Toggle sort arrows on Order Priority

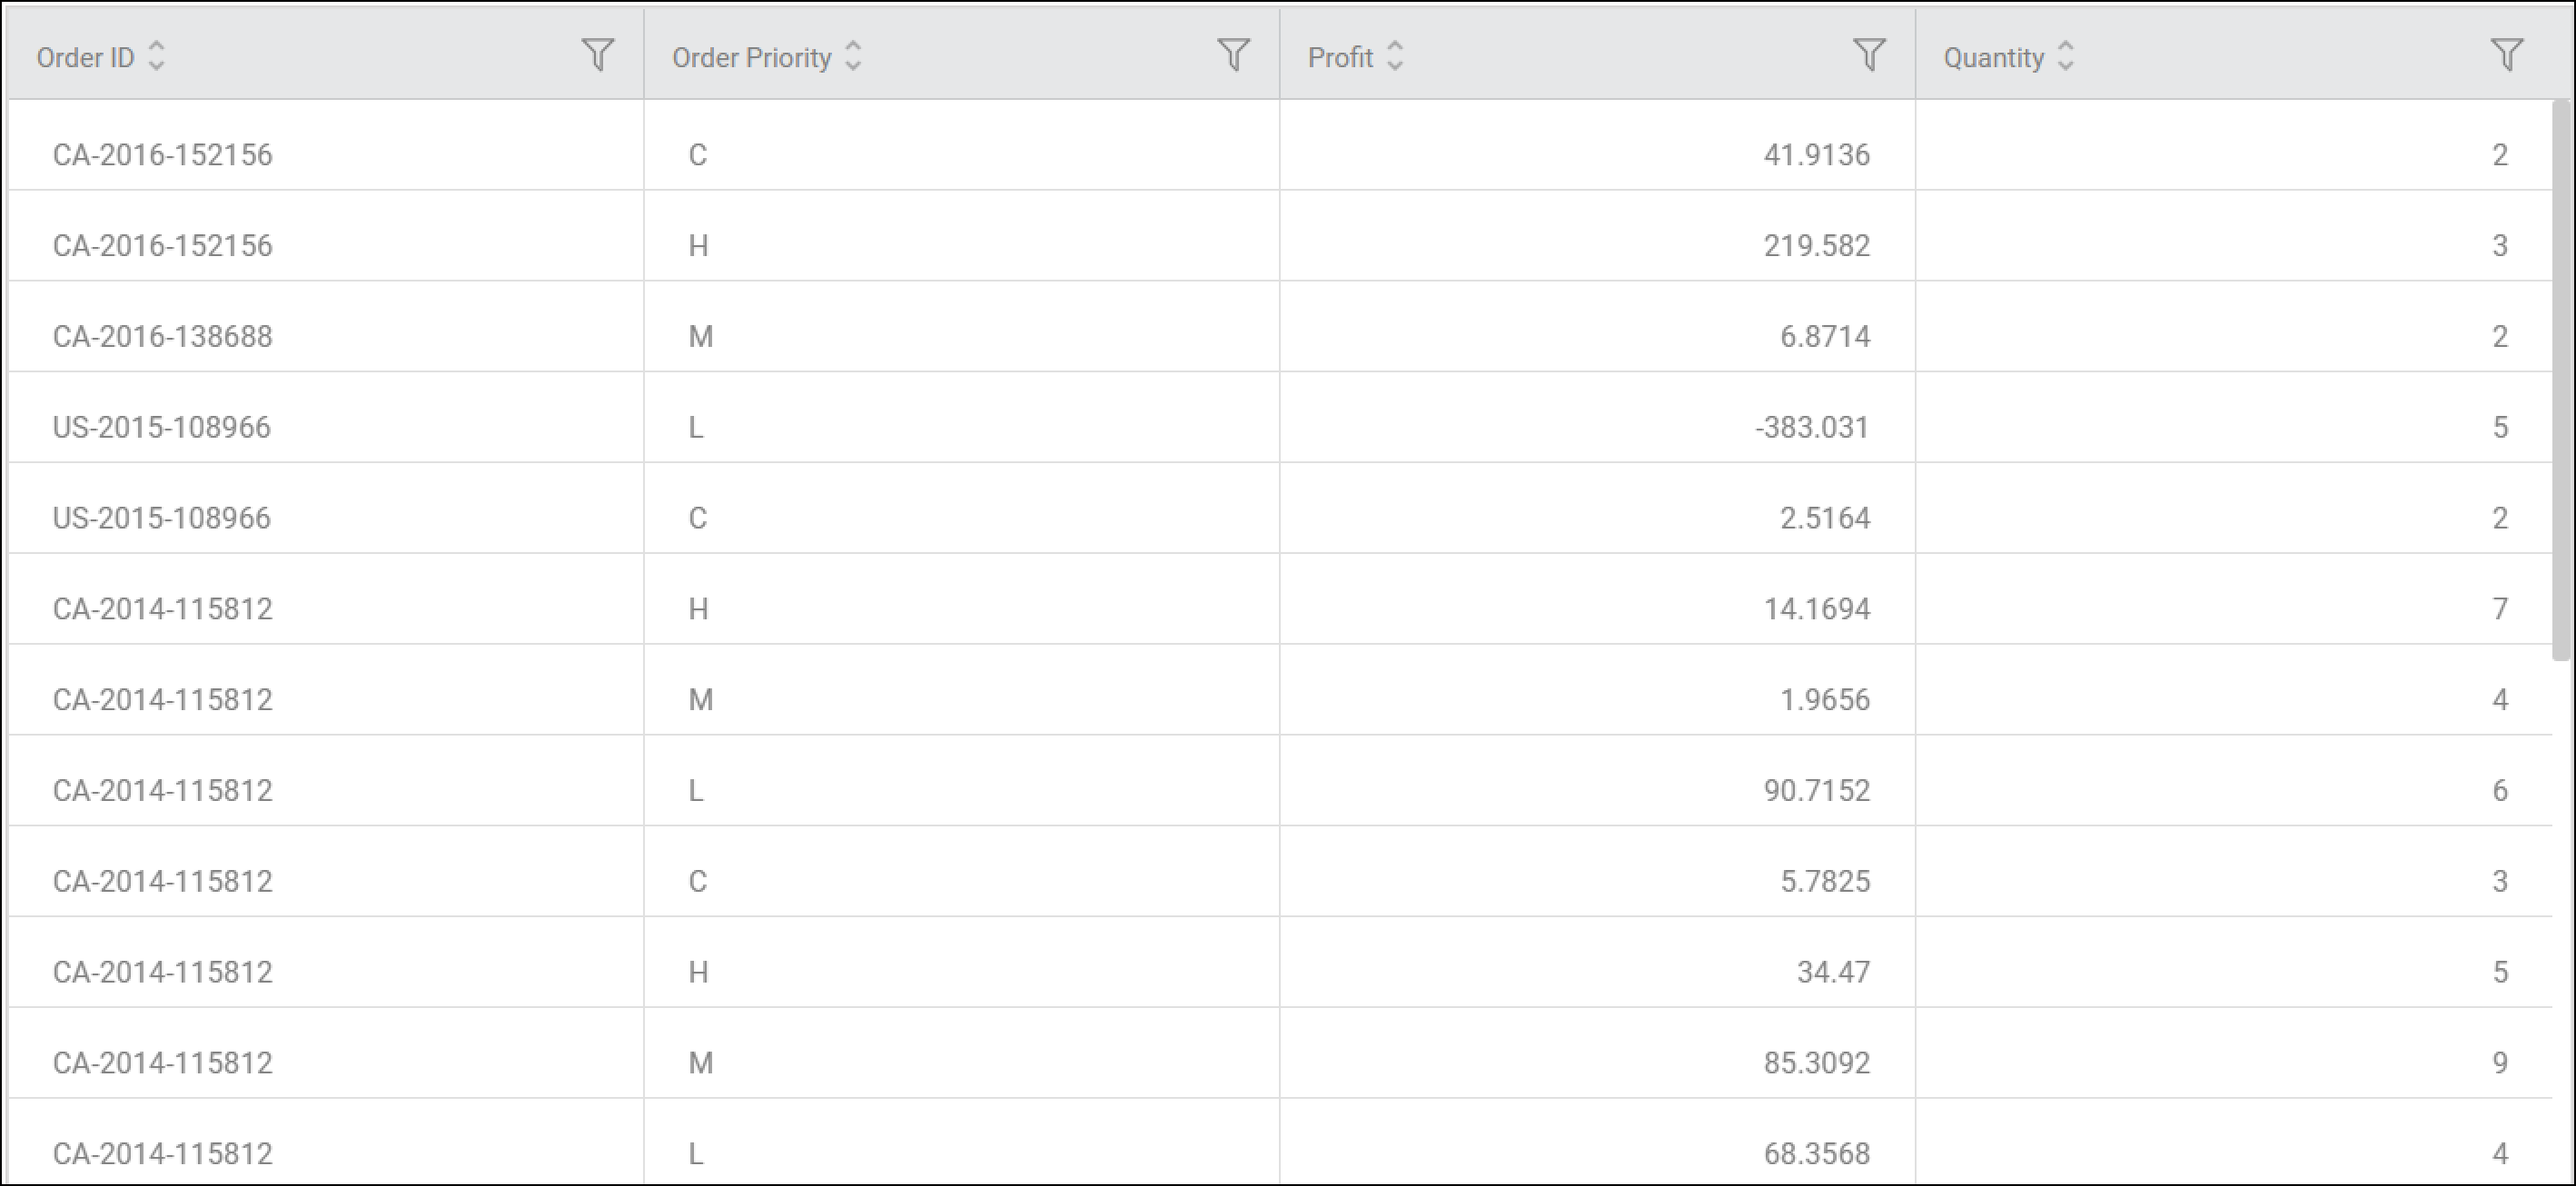(x=853, y=56)
